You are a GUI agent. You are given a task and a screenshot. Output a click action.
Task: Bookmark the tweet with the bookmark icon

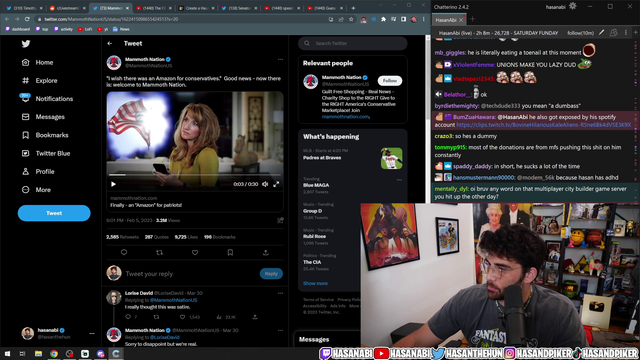point(230,253)
